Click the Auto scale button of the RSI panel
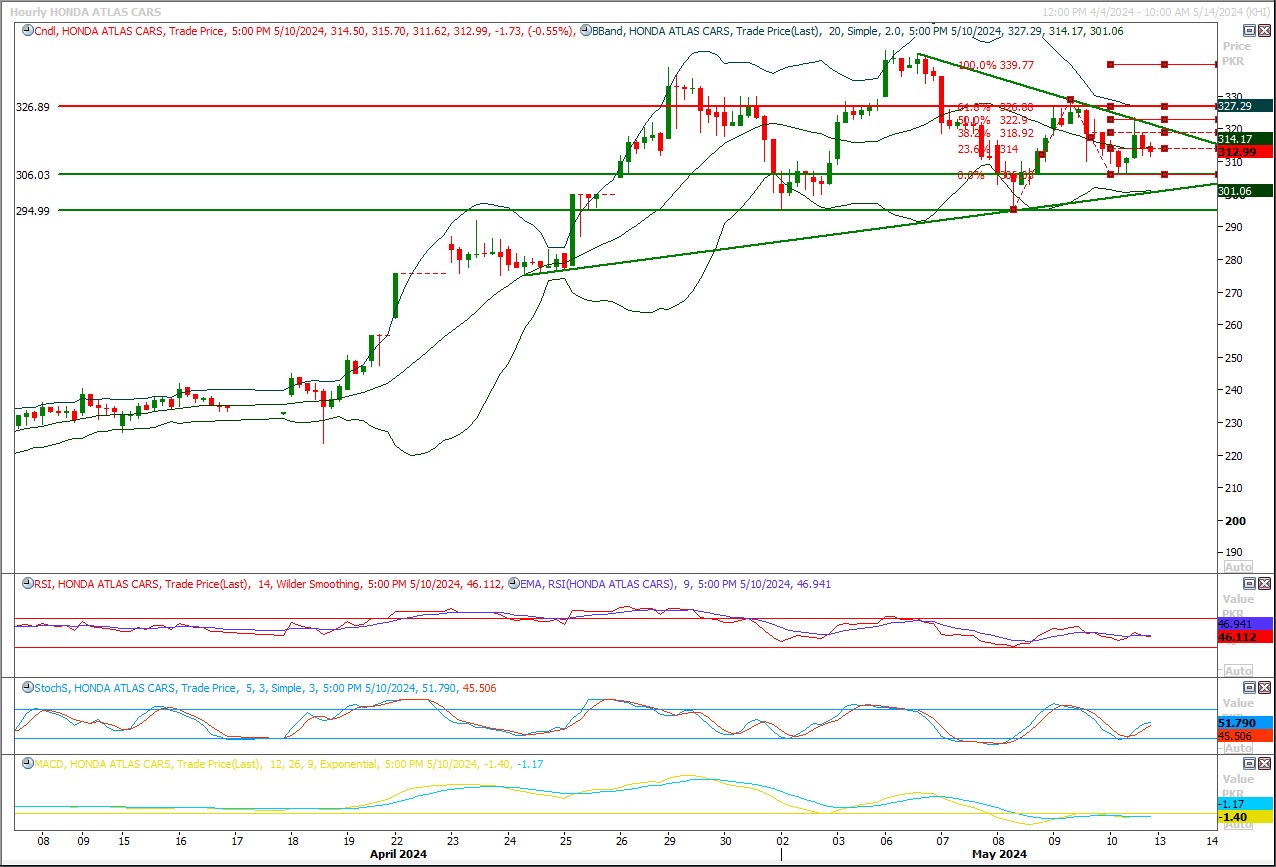1276x867 pixels. point(1237,671)
